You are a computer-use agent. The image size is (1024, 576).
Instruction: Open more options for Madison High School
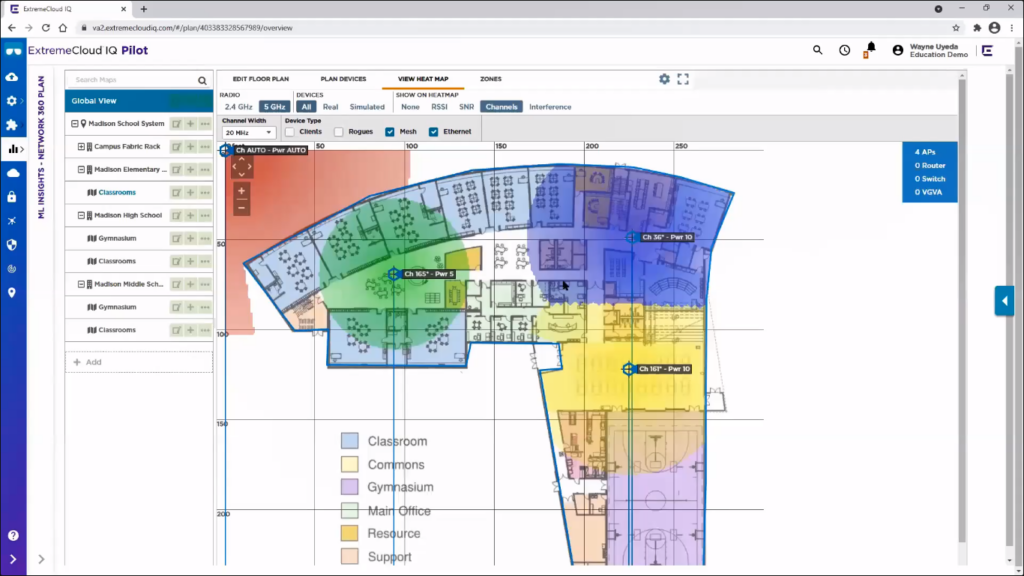coord(205,215)
